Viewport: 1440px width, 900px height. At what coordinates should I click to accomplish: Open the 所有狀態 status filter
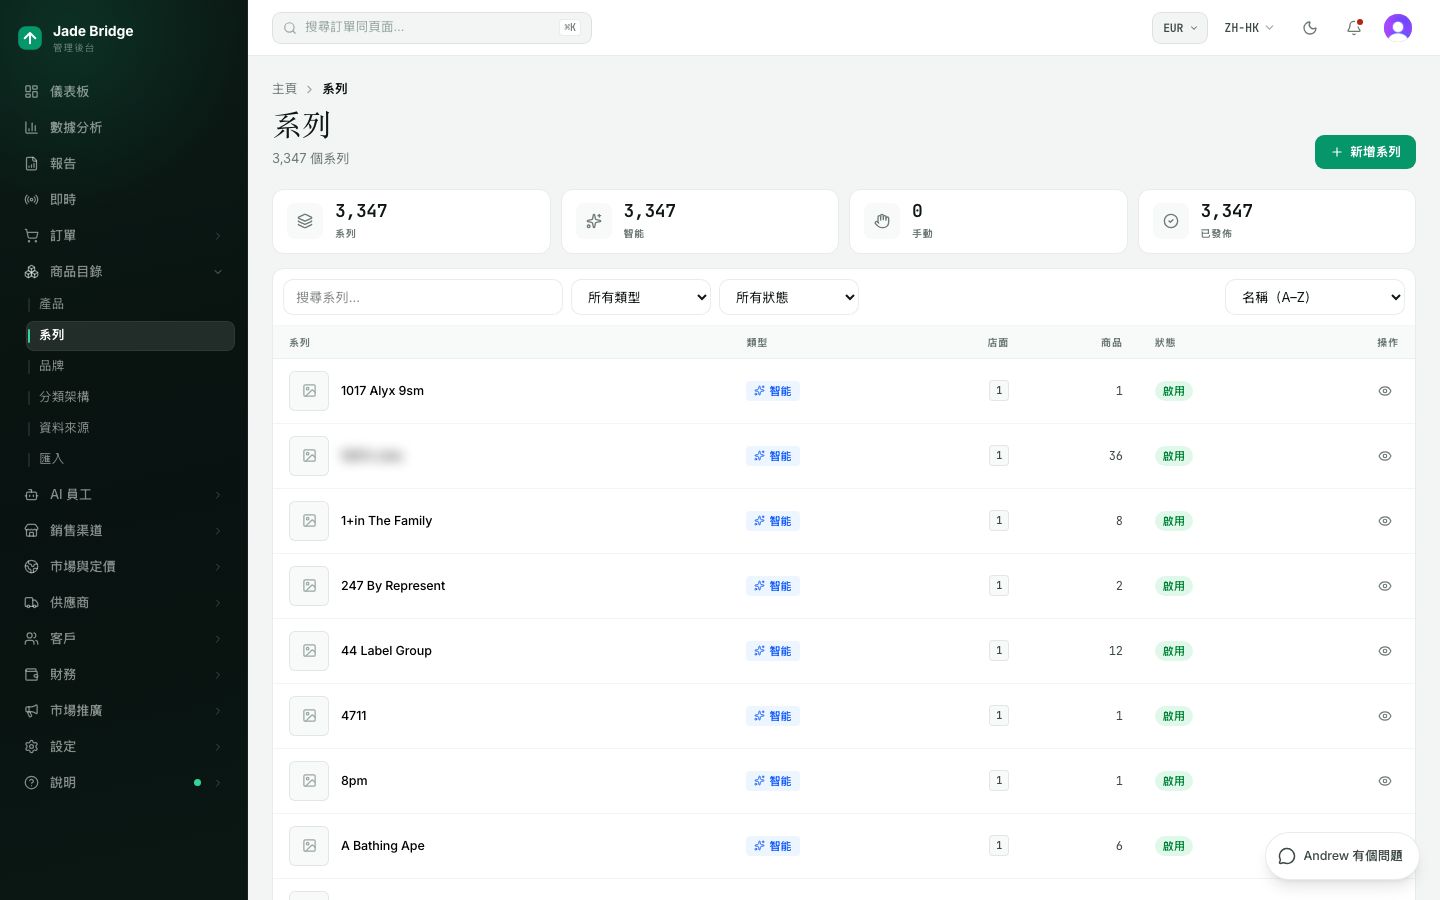point(789,297)
